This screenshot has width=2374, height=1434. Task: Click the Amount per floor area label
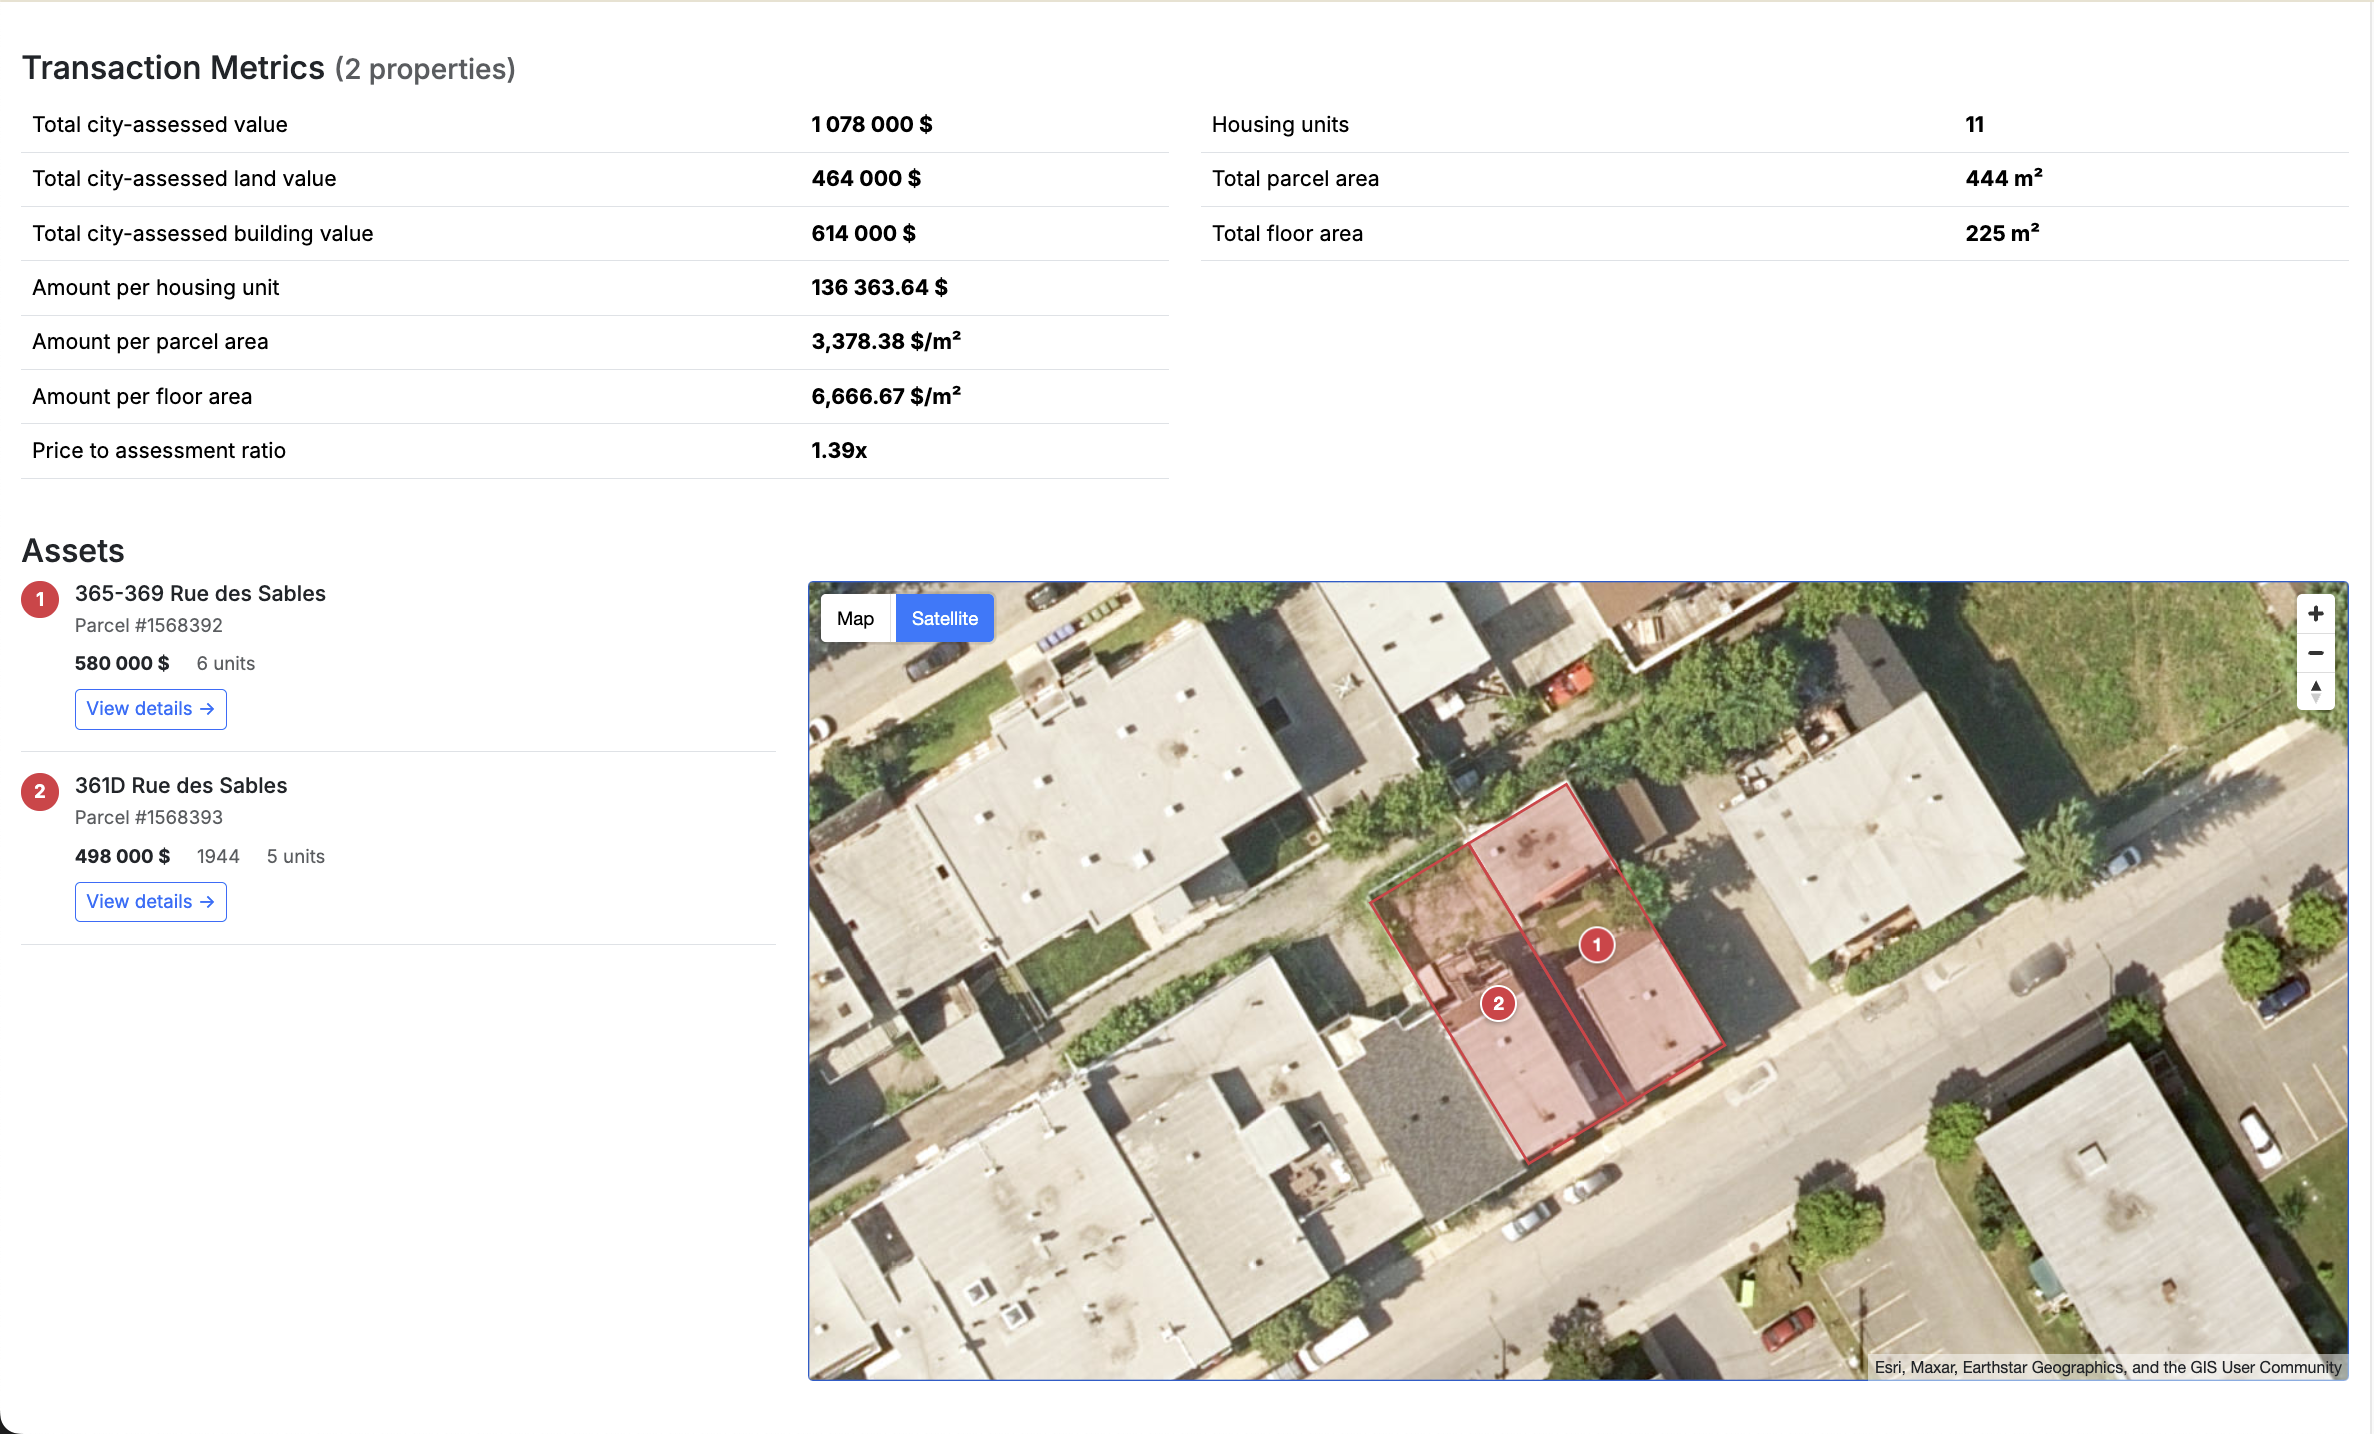(142, 396)
